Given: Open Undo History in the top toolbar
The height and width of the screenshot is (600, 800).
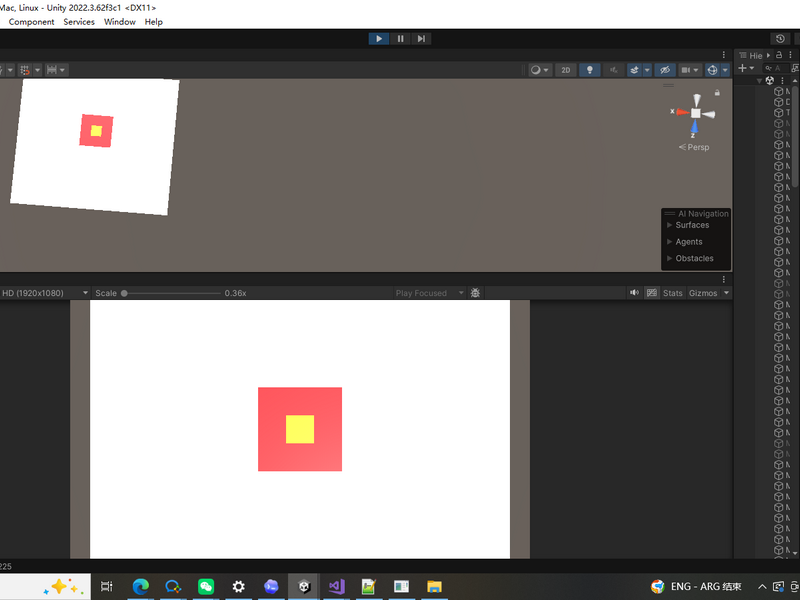Looking at the screenshot, I should 780,39.
